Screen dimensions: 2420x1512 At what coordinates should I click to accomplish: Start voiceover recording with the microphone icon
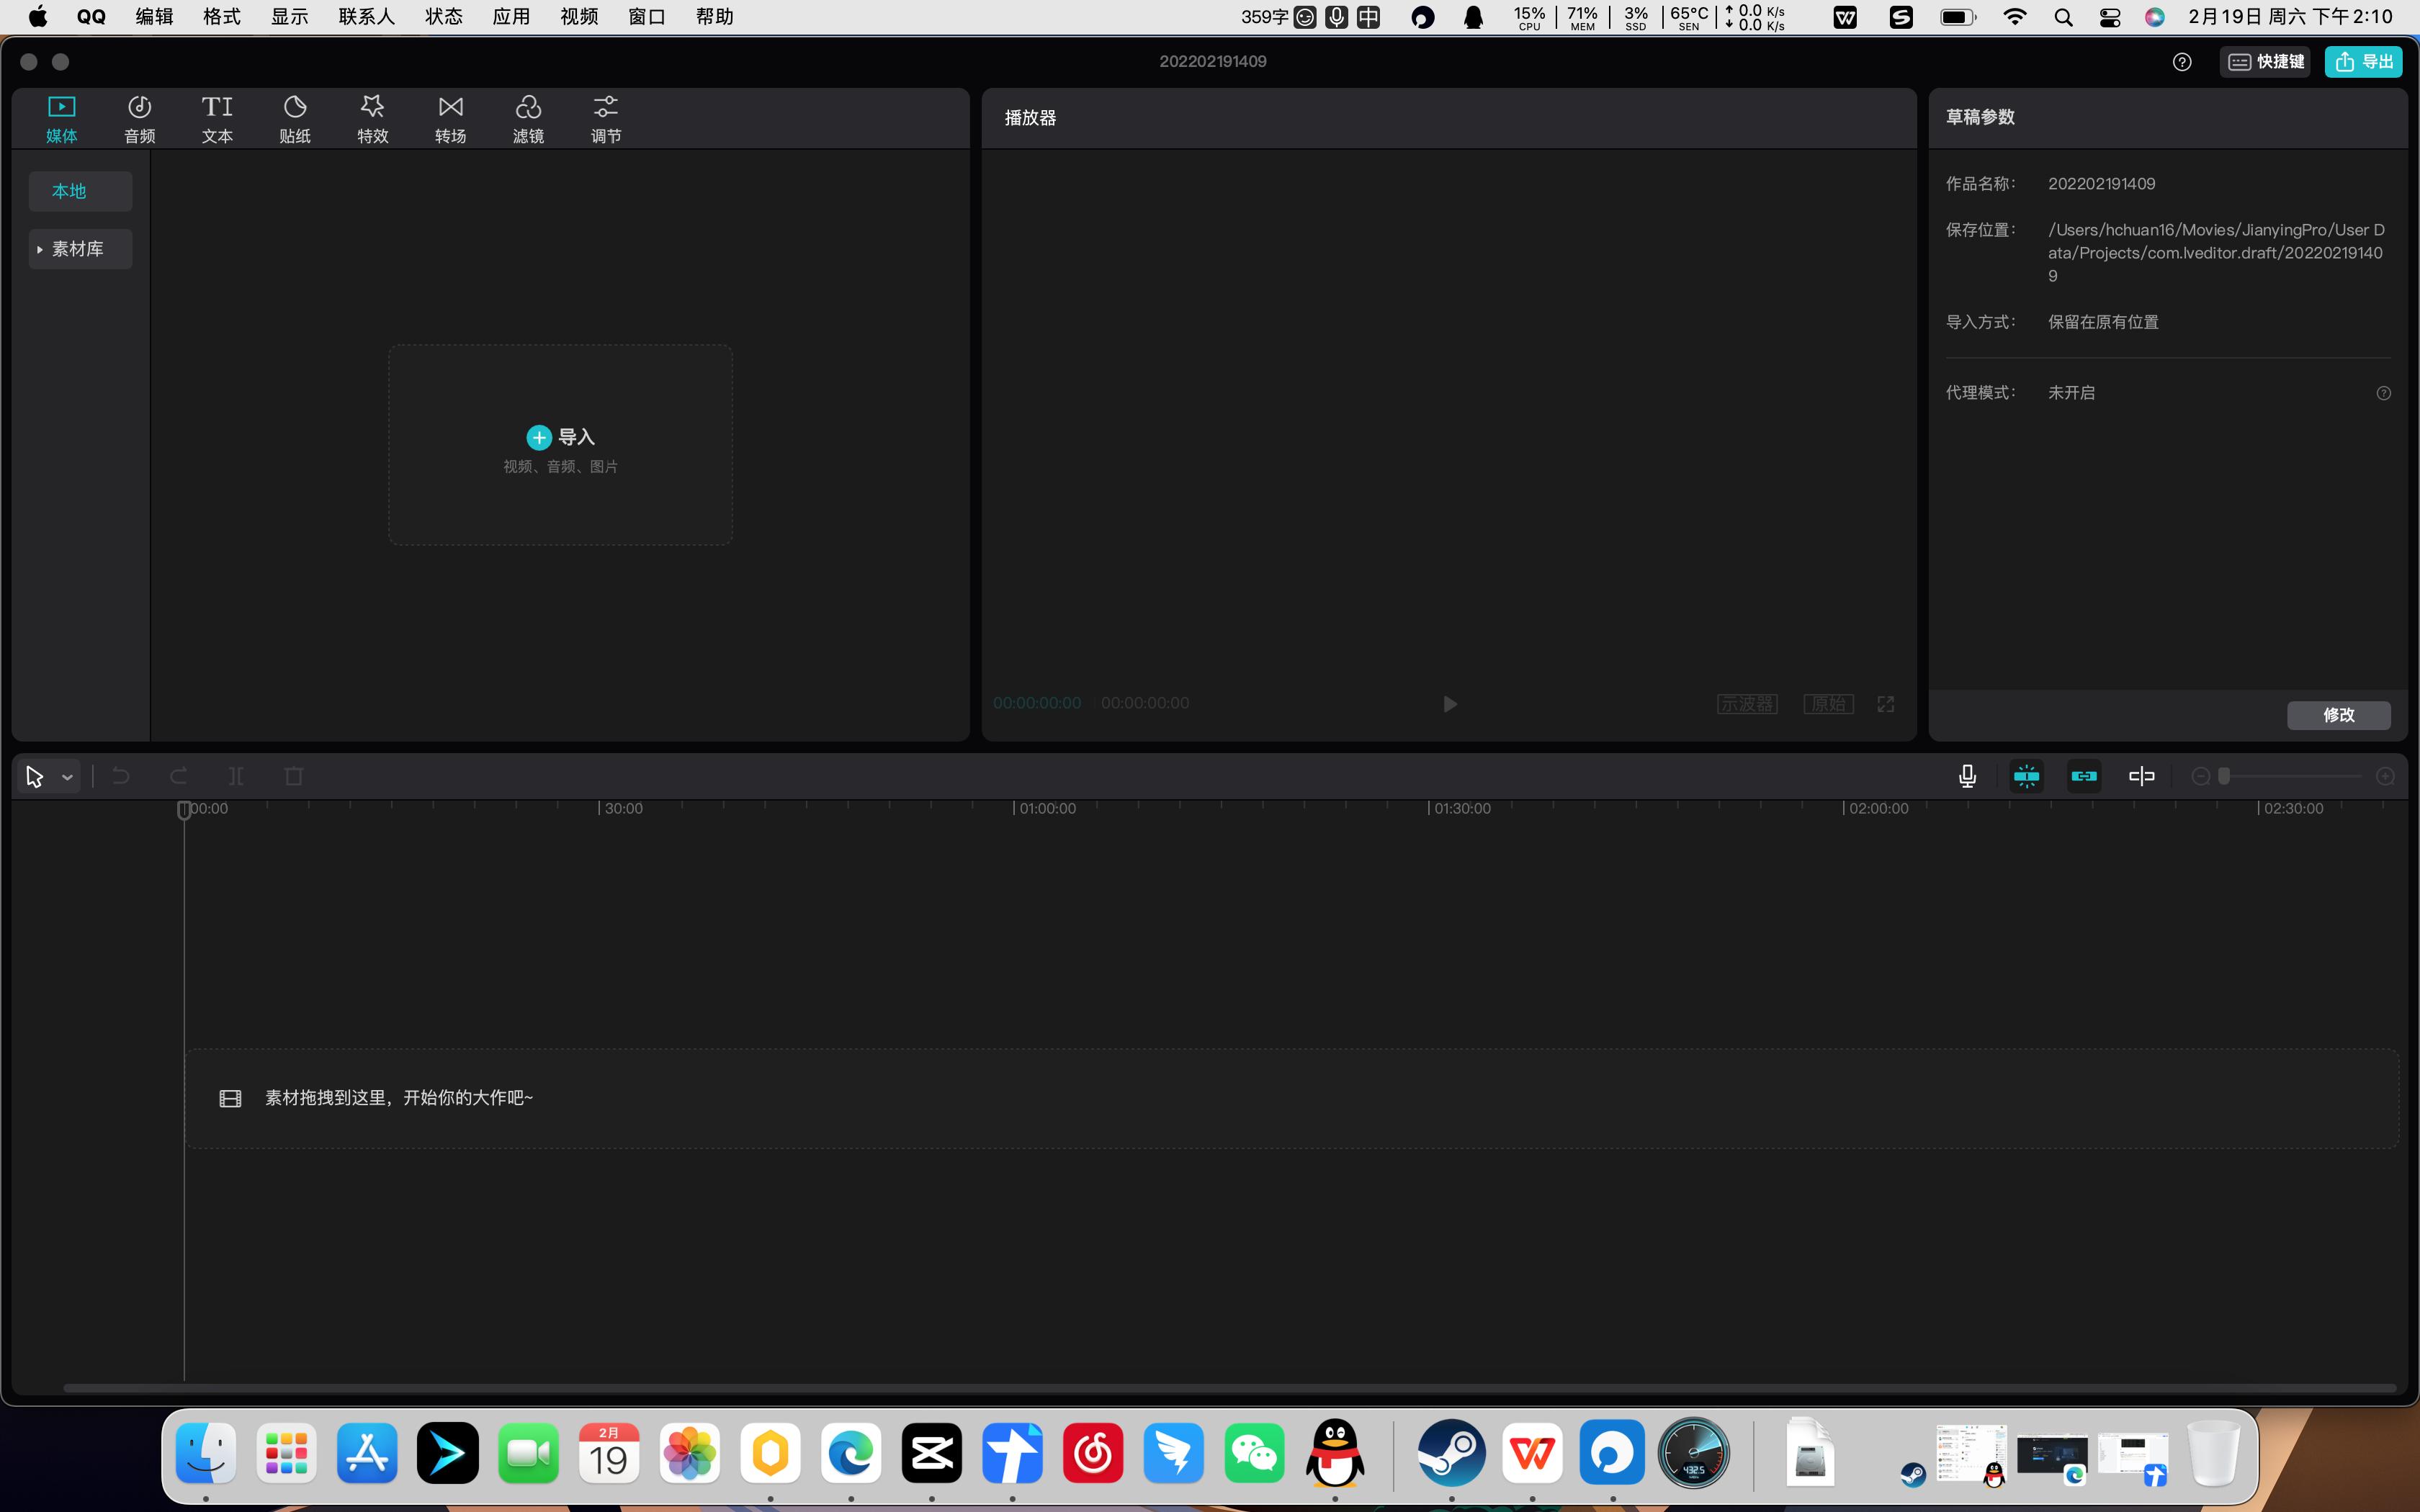pyautogui.click(x=1966, y=776)
